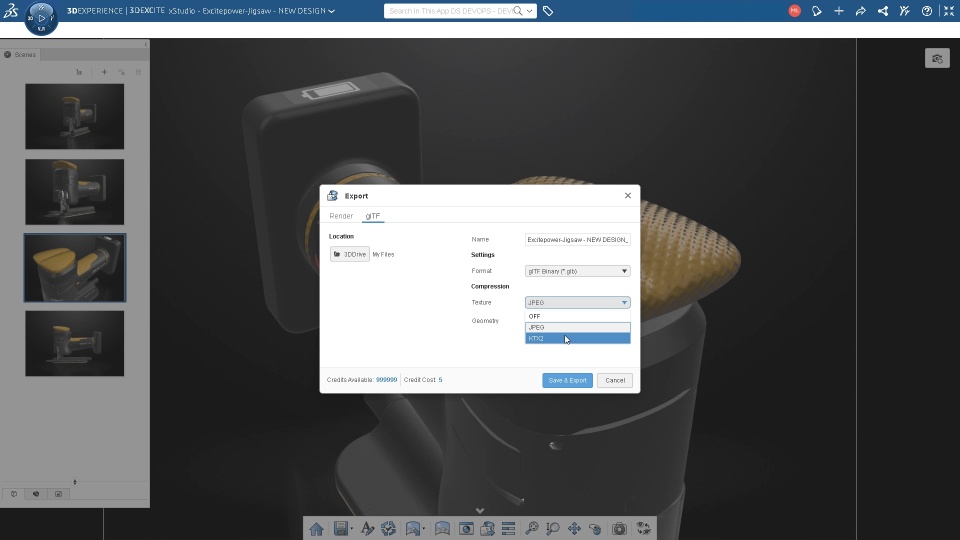Expand the search options arrow
960x540 pixels.
[x=530, y=11]
